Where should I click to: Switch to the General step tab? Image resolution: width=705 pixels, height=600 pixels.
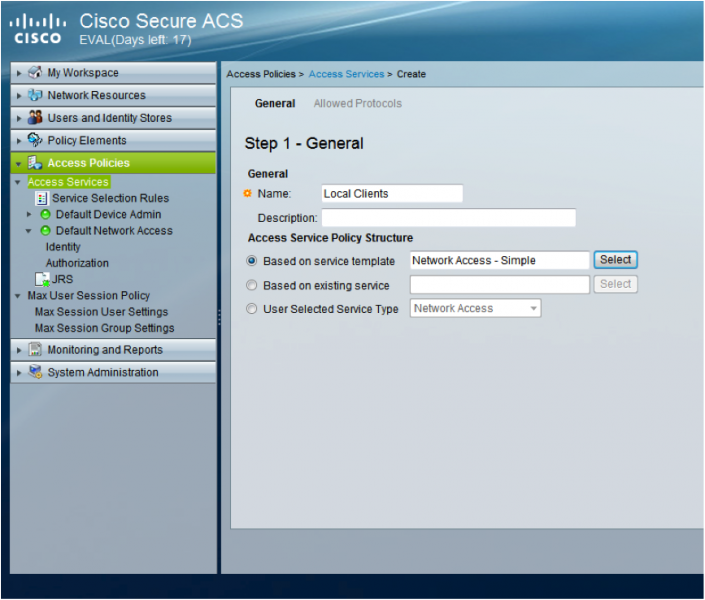coord(275,103)
